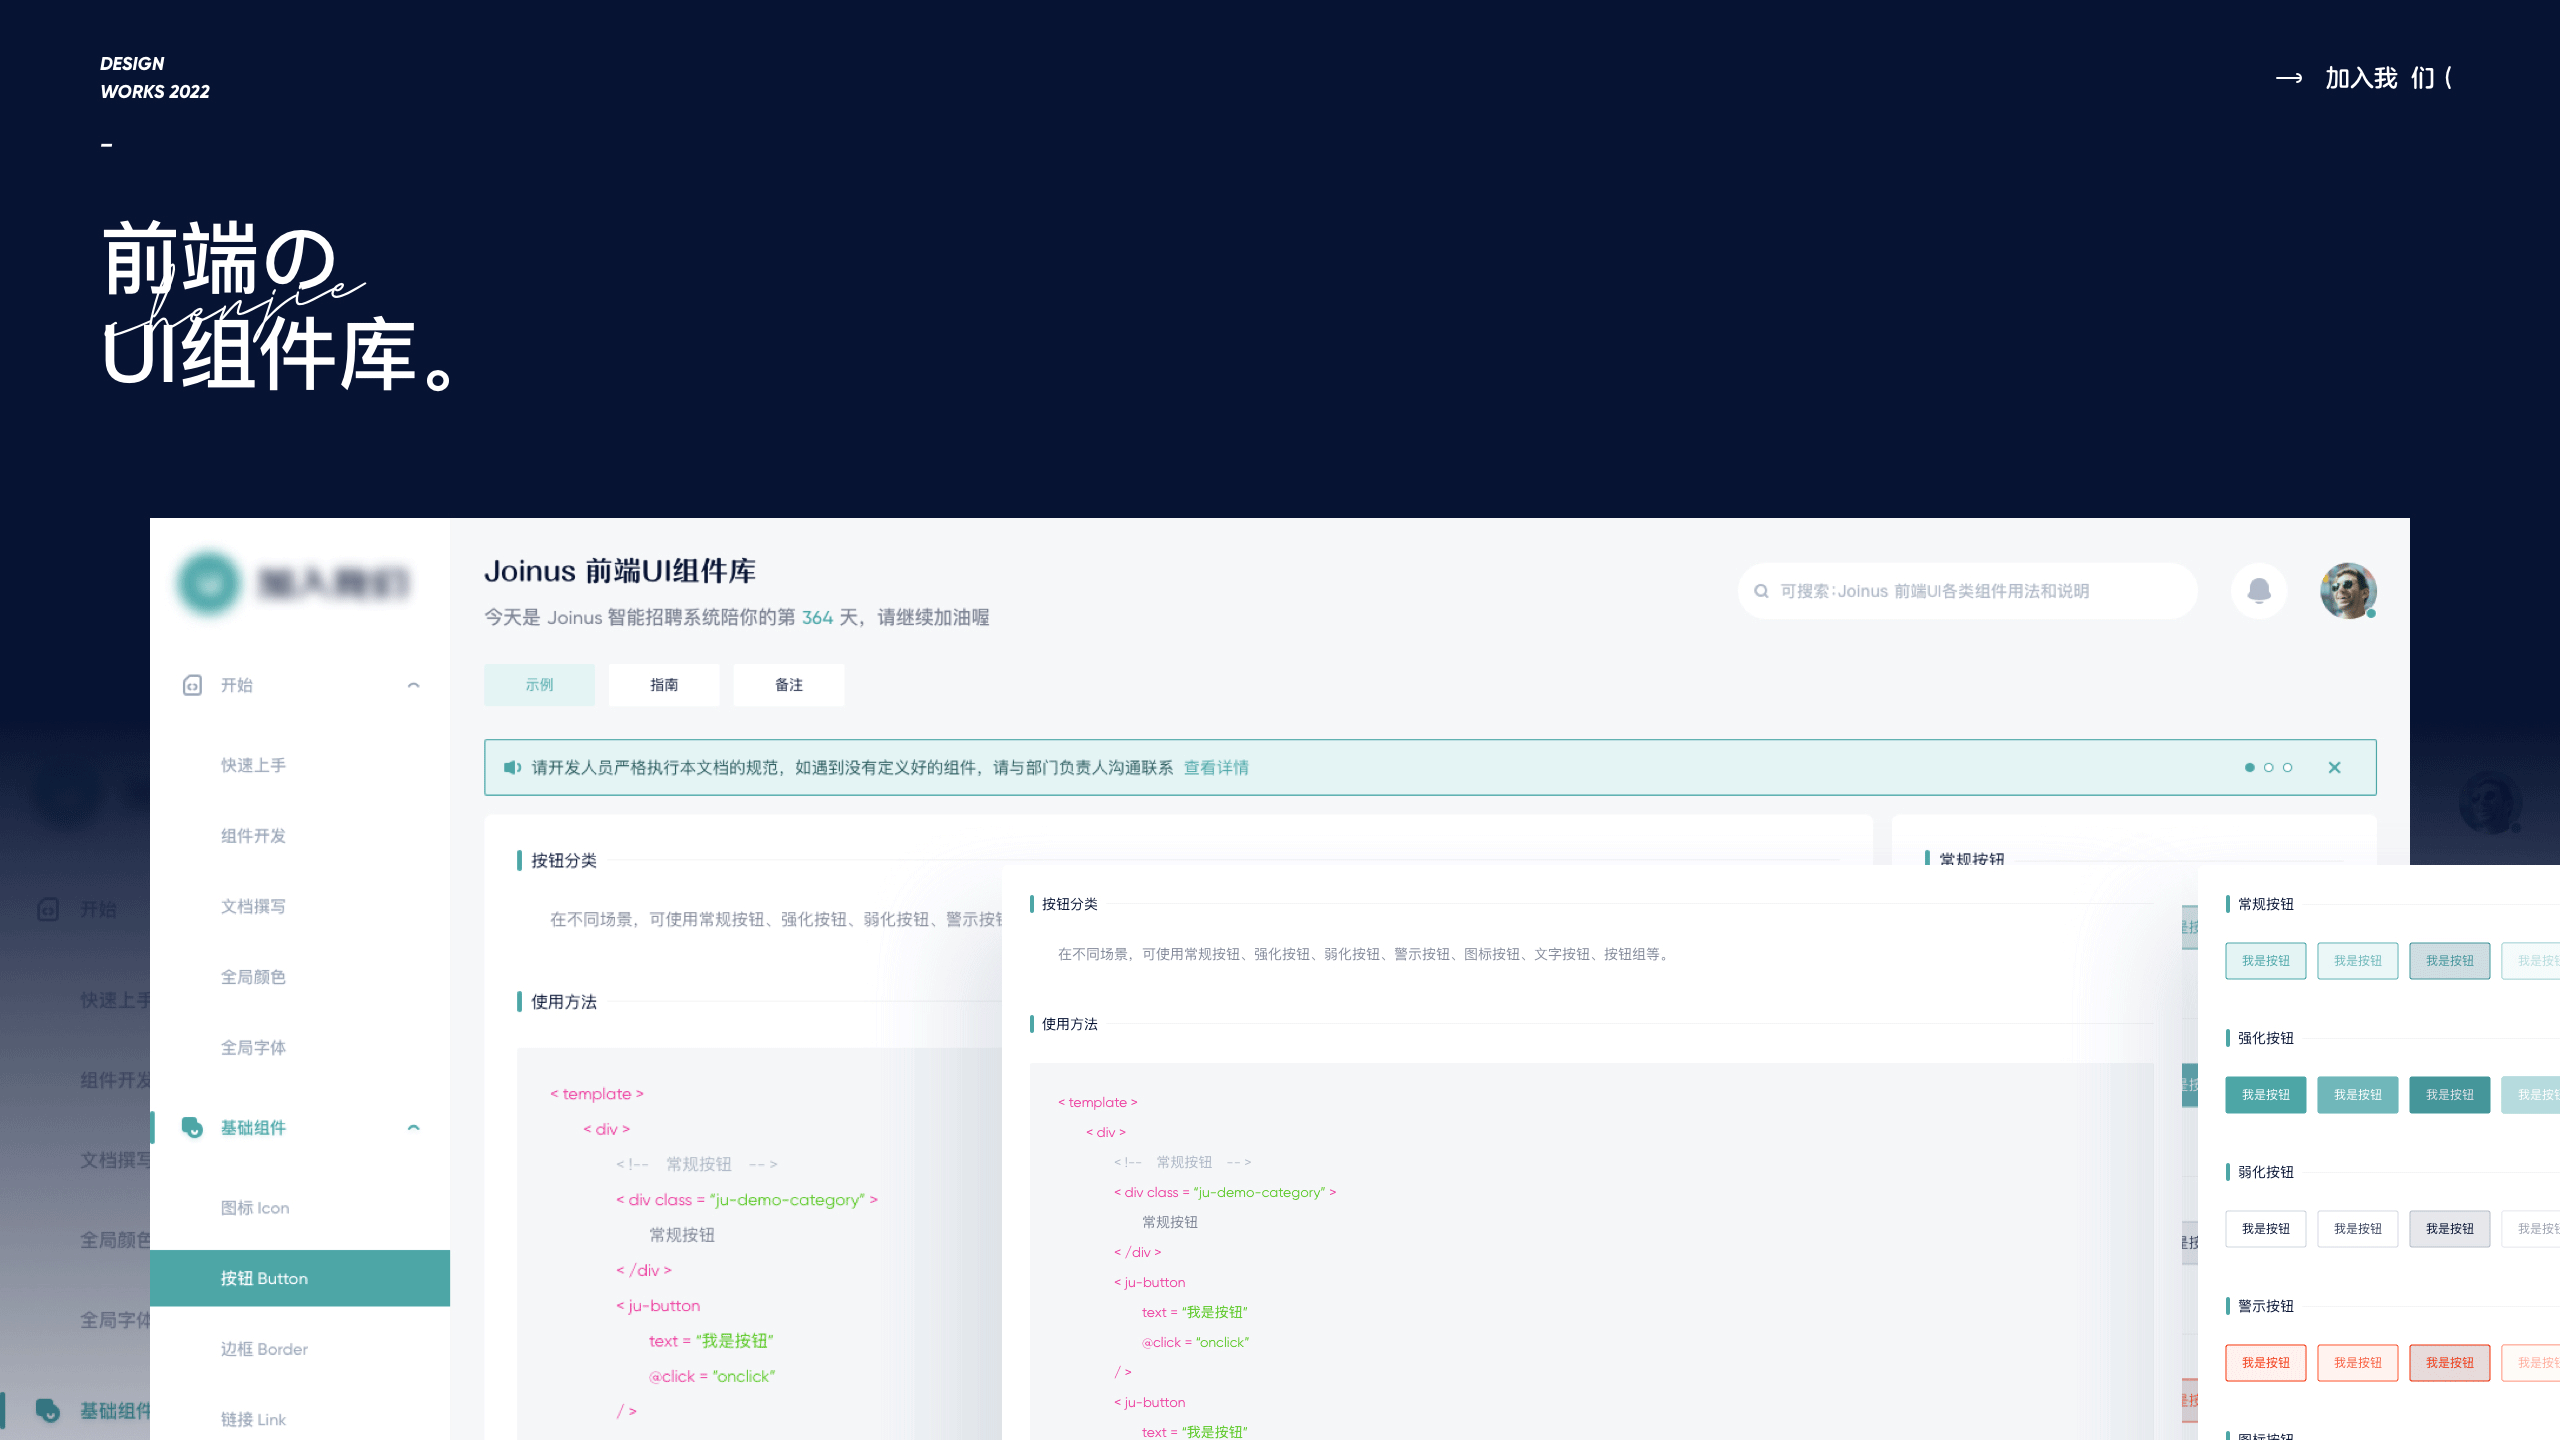Click first 警示按钮 red outline button
2560x1440 pixels.
(2265, 1363)
